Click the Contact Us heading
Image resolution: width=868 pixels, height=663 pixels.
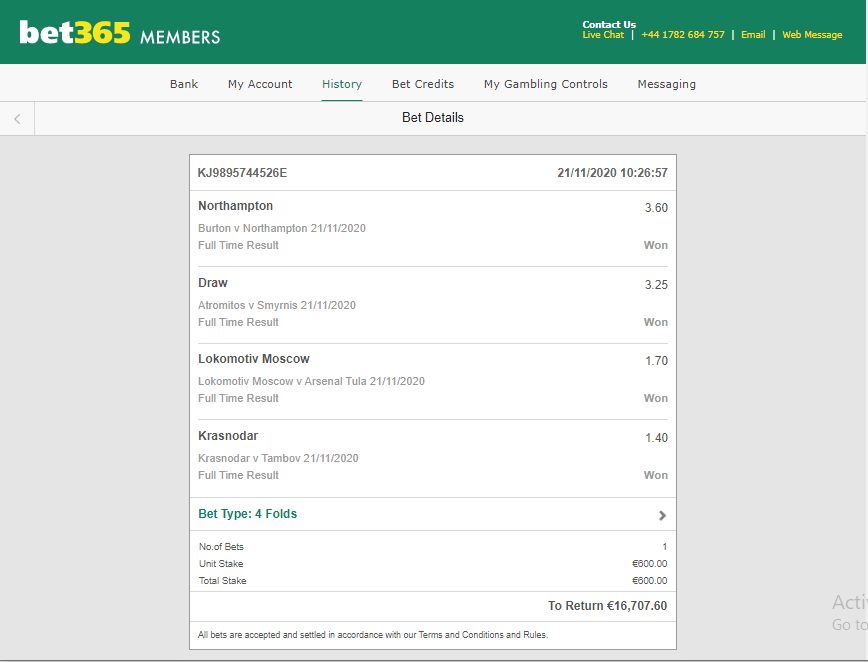609,25
